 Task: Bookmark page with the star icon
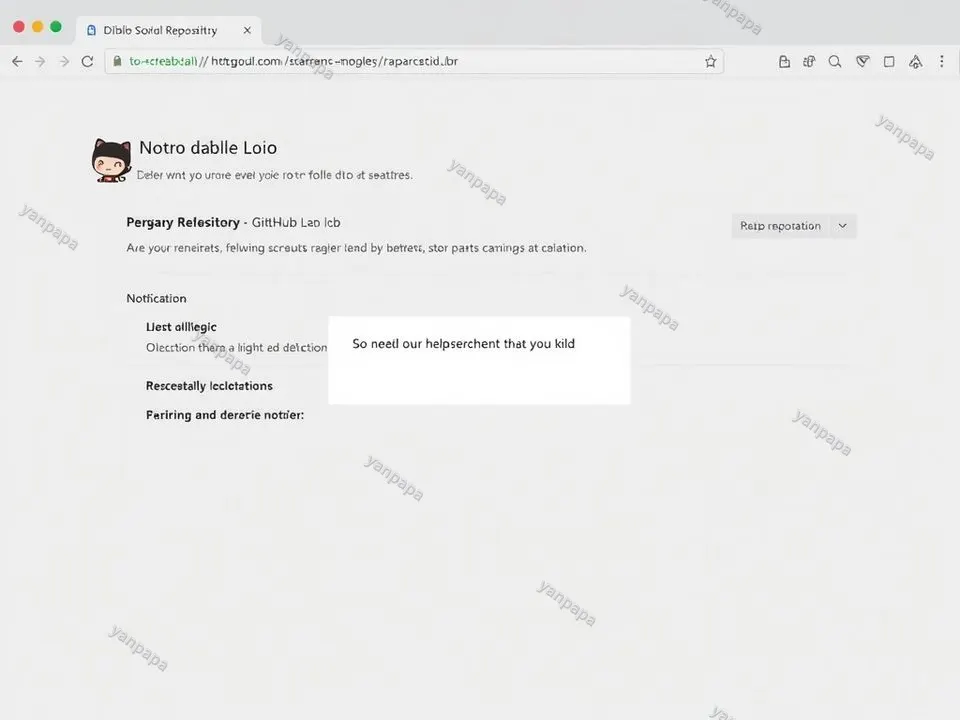pyautogui.click(x=710, y=62)
